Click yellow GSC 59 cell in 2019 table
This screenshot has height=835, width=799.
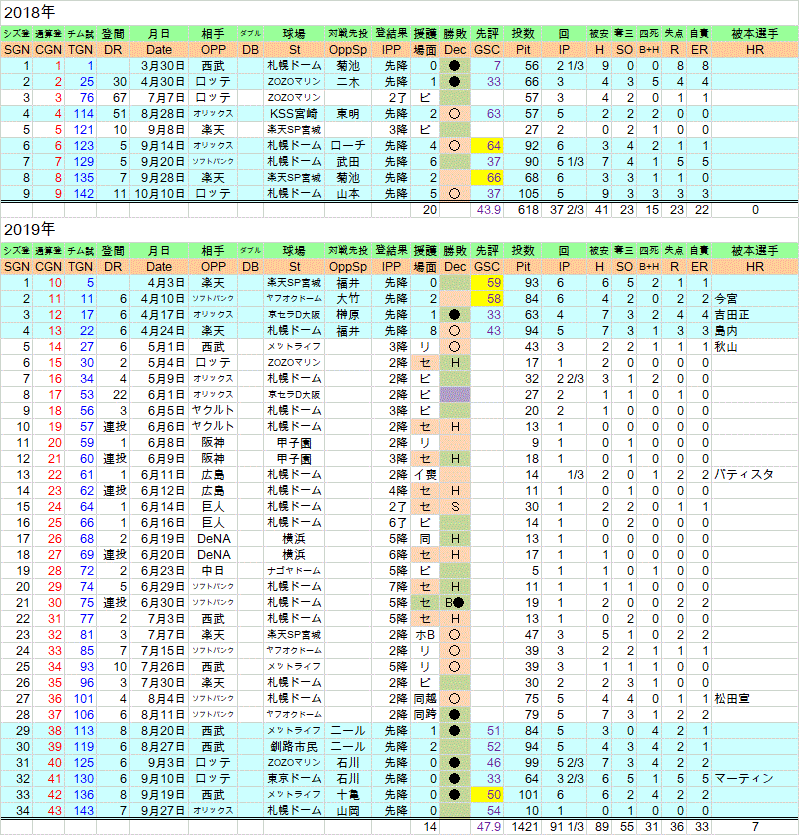[x=487, y=283]
